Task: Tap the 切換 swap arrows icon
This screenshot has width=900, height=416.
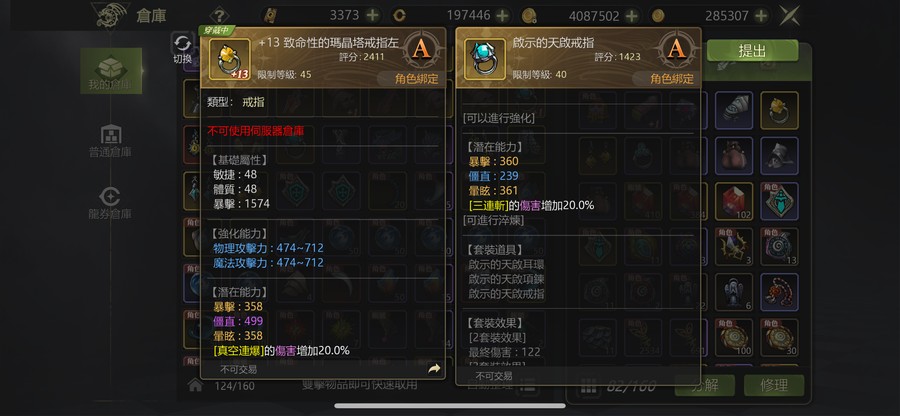Action: point(183,42)
